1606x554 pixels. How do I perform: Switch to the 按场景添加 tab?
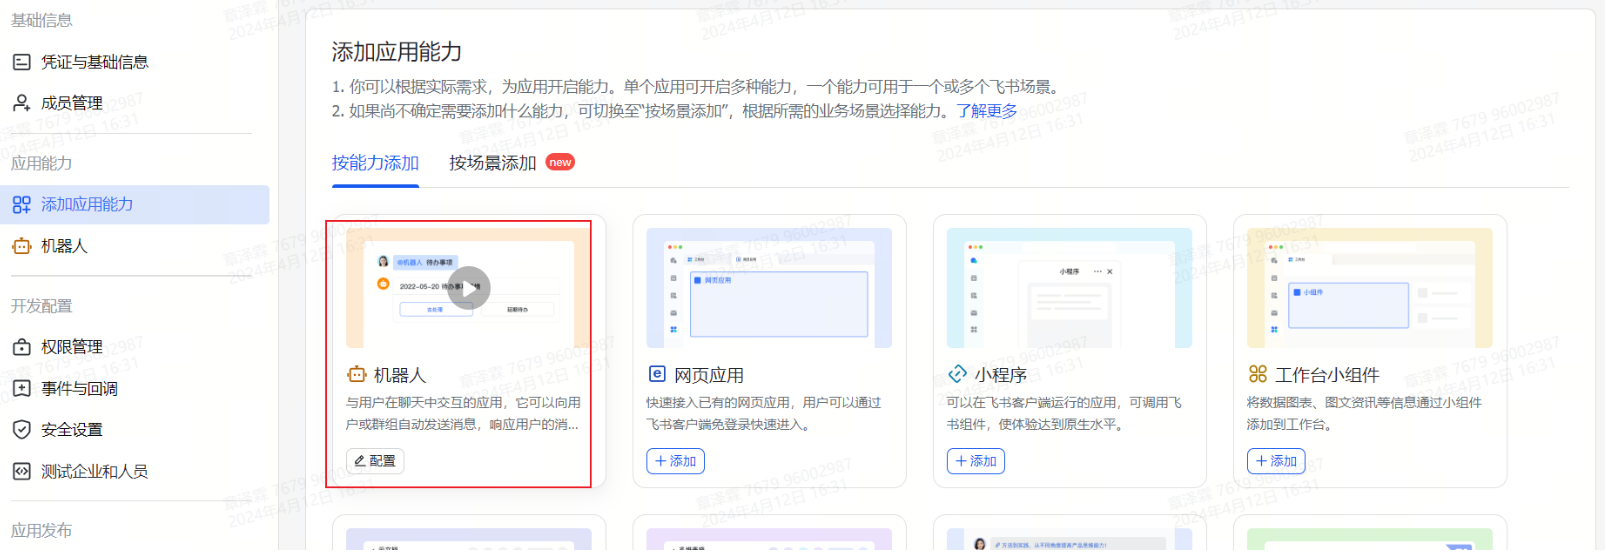coord(493,163)
